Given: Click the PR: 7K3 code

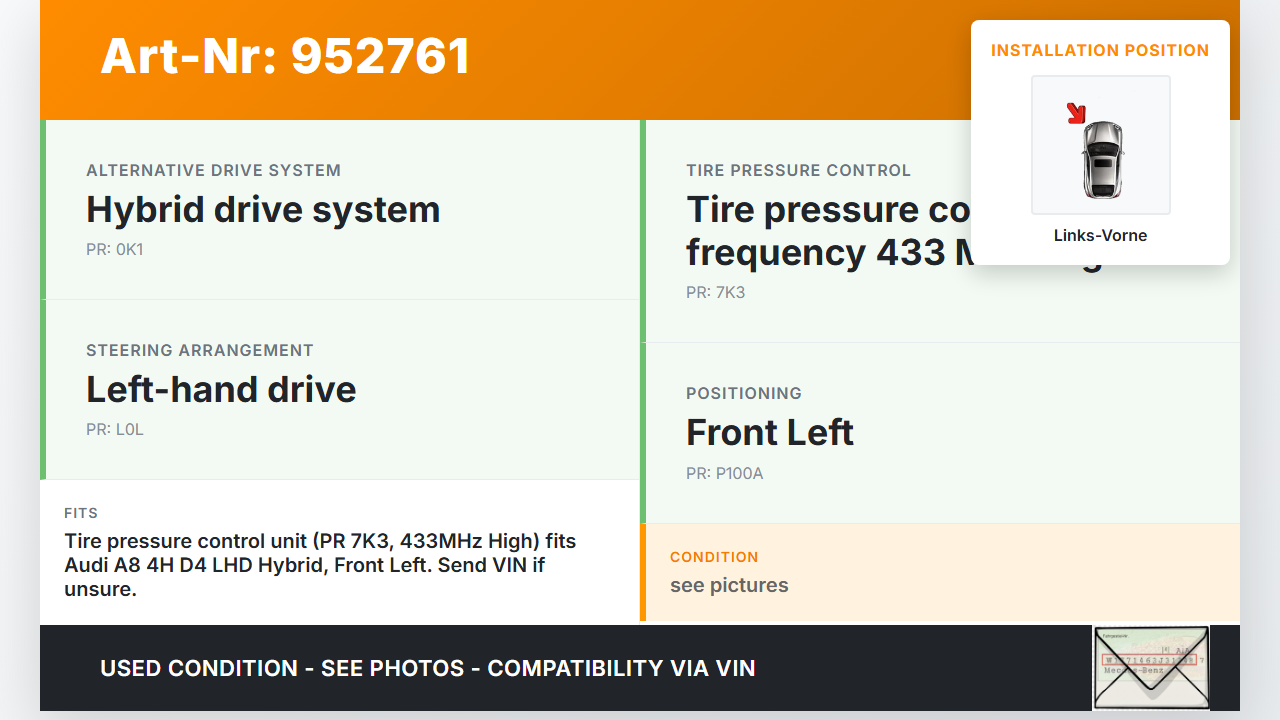Looking at the screenshot, I should tap(715, 293).
